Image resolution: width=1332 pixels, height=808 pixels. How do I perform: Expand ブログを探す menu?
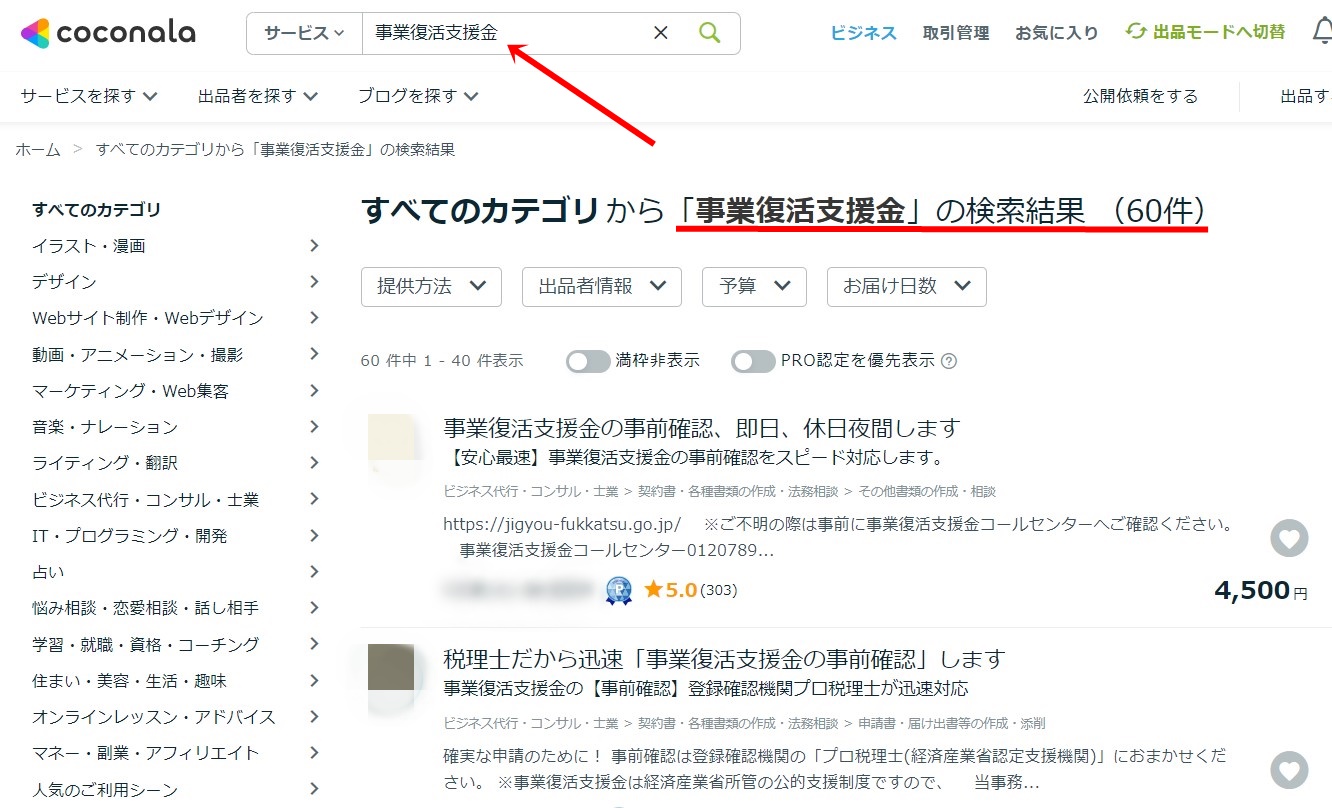point(419,96)
